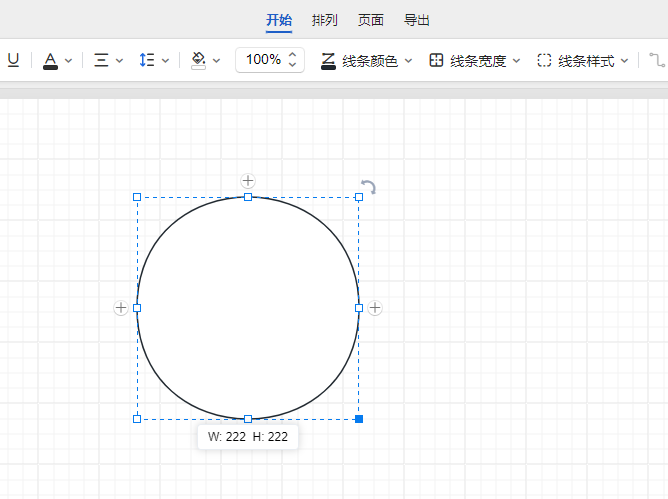The width and height of the screenshot is (668, 499).
Task: Click the plus connector above the circle
Action: click(x=248, y=181)
